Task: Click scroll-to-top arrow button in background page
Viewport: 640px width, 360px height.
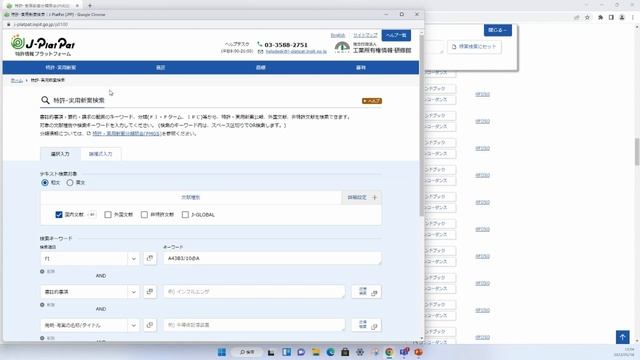Action: 622,337
